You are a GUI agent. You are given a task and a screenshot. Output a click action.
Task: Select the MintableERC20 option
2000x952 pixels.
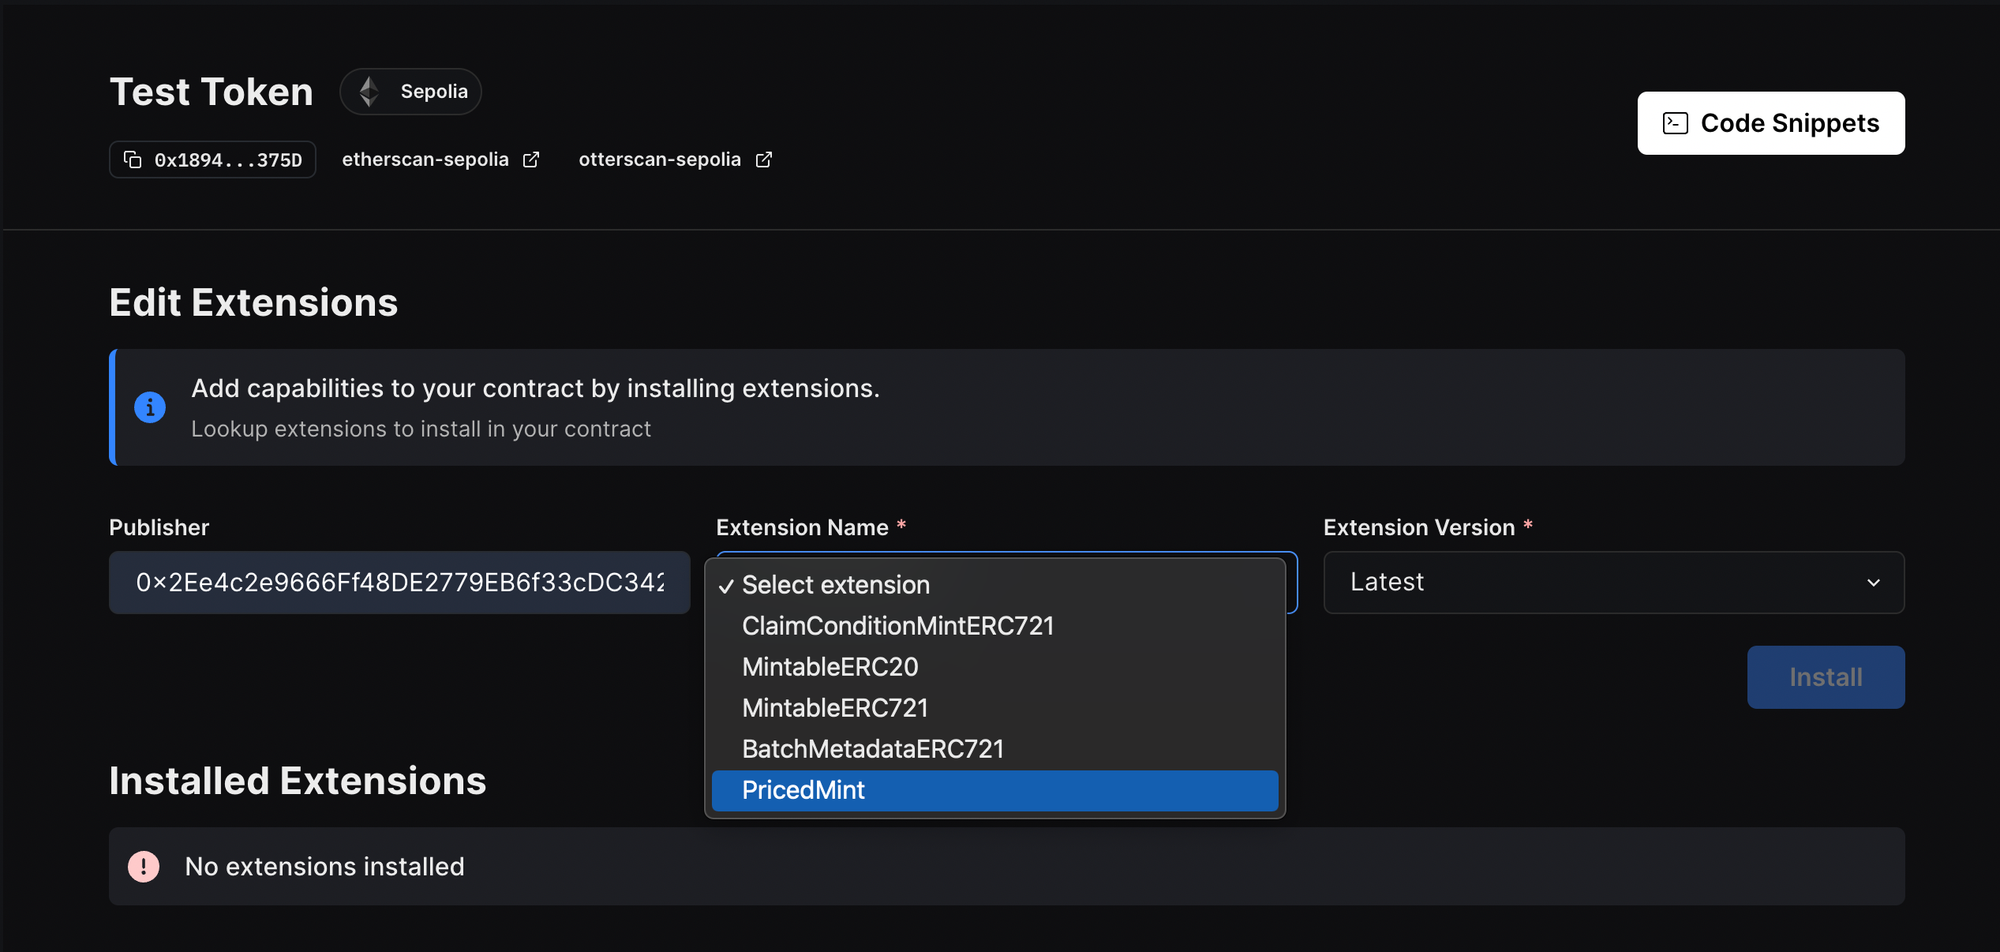[830, 667]
